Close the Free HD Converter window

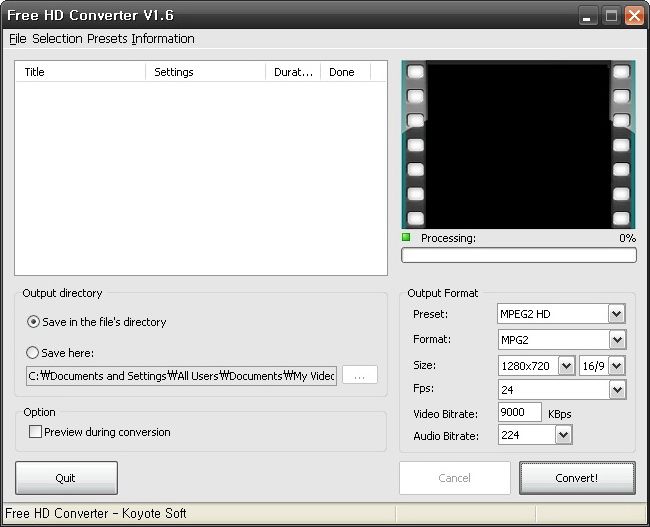pos(635,16)
